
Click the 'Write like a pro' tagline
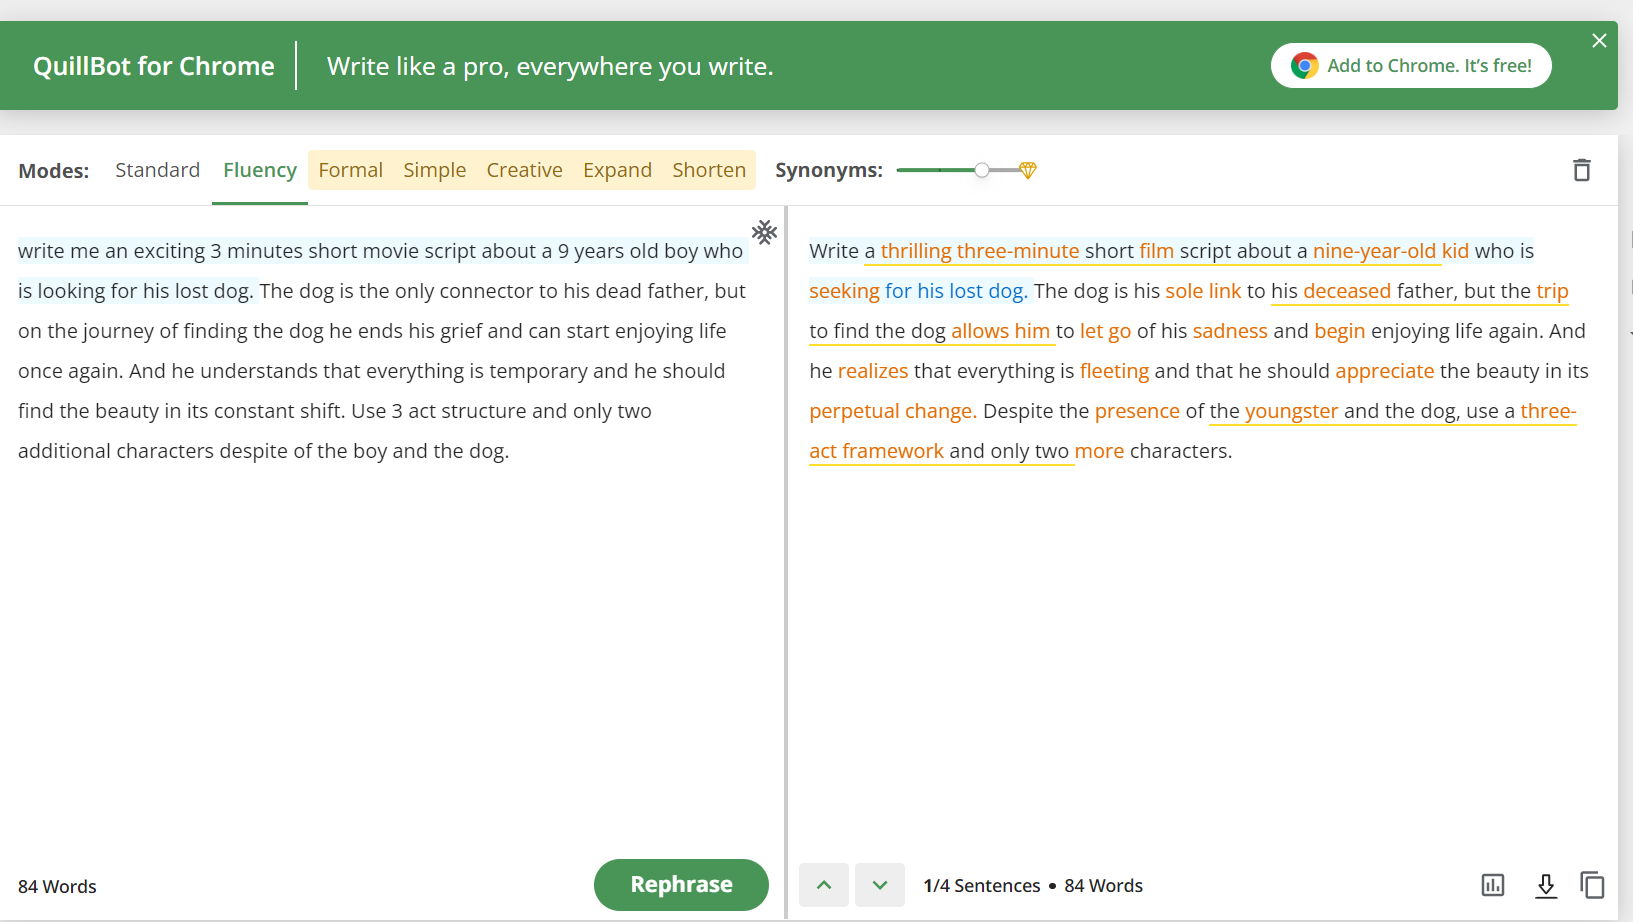click(x=550, y=66)
